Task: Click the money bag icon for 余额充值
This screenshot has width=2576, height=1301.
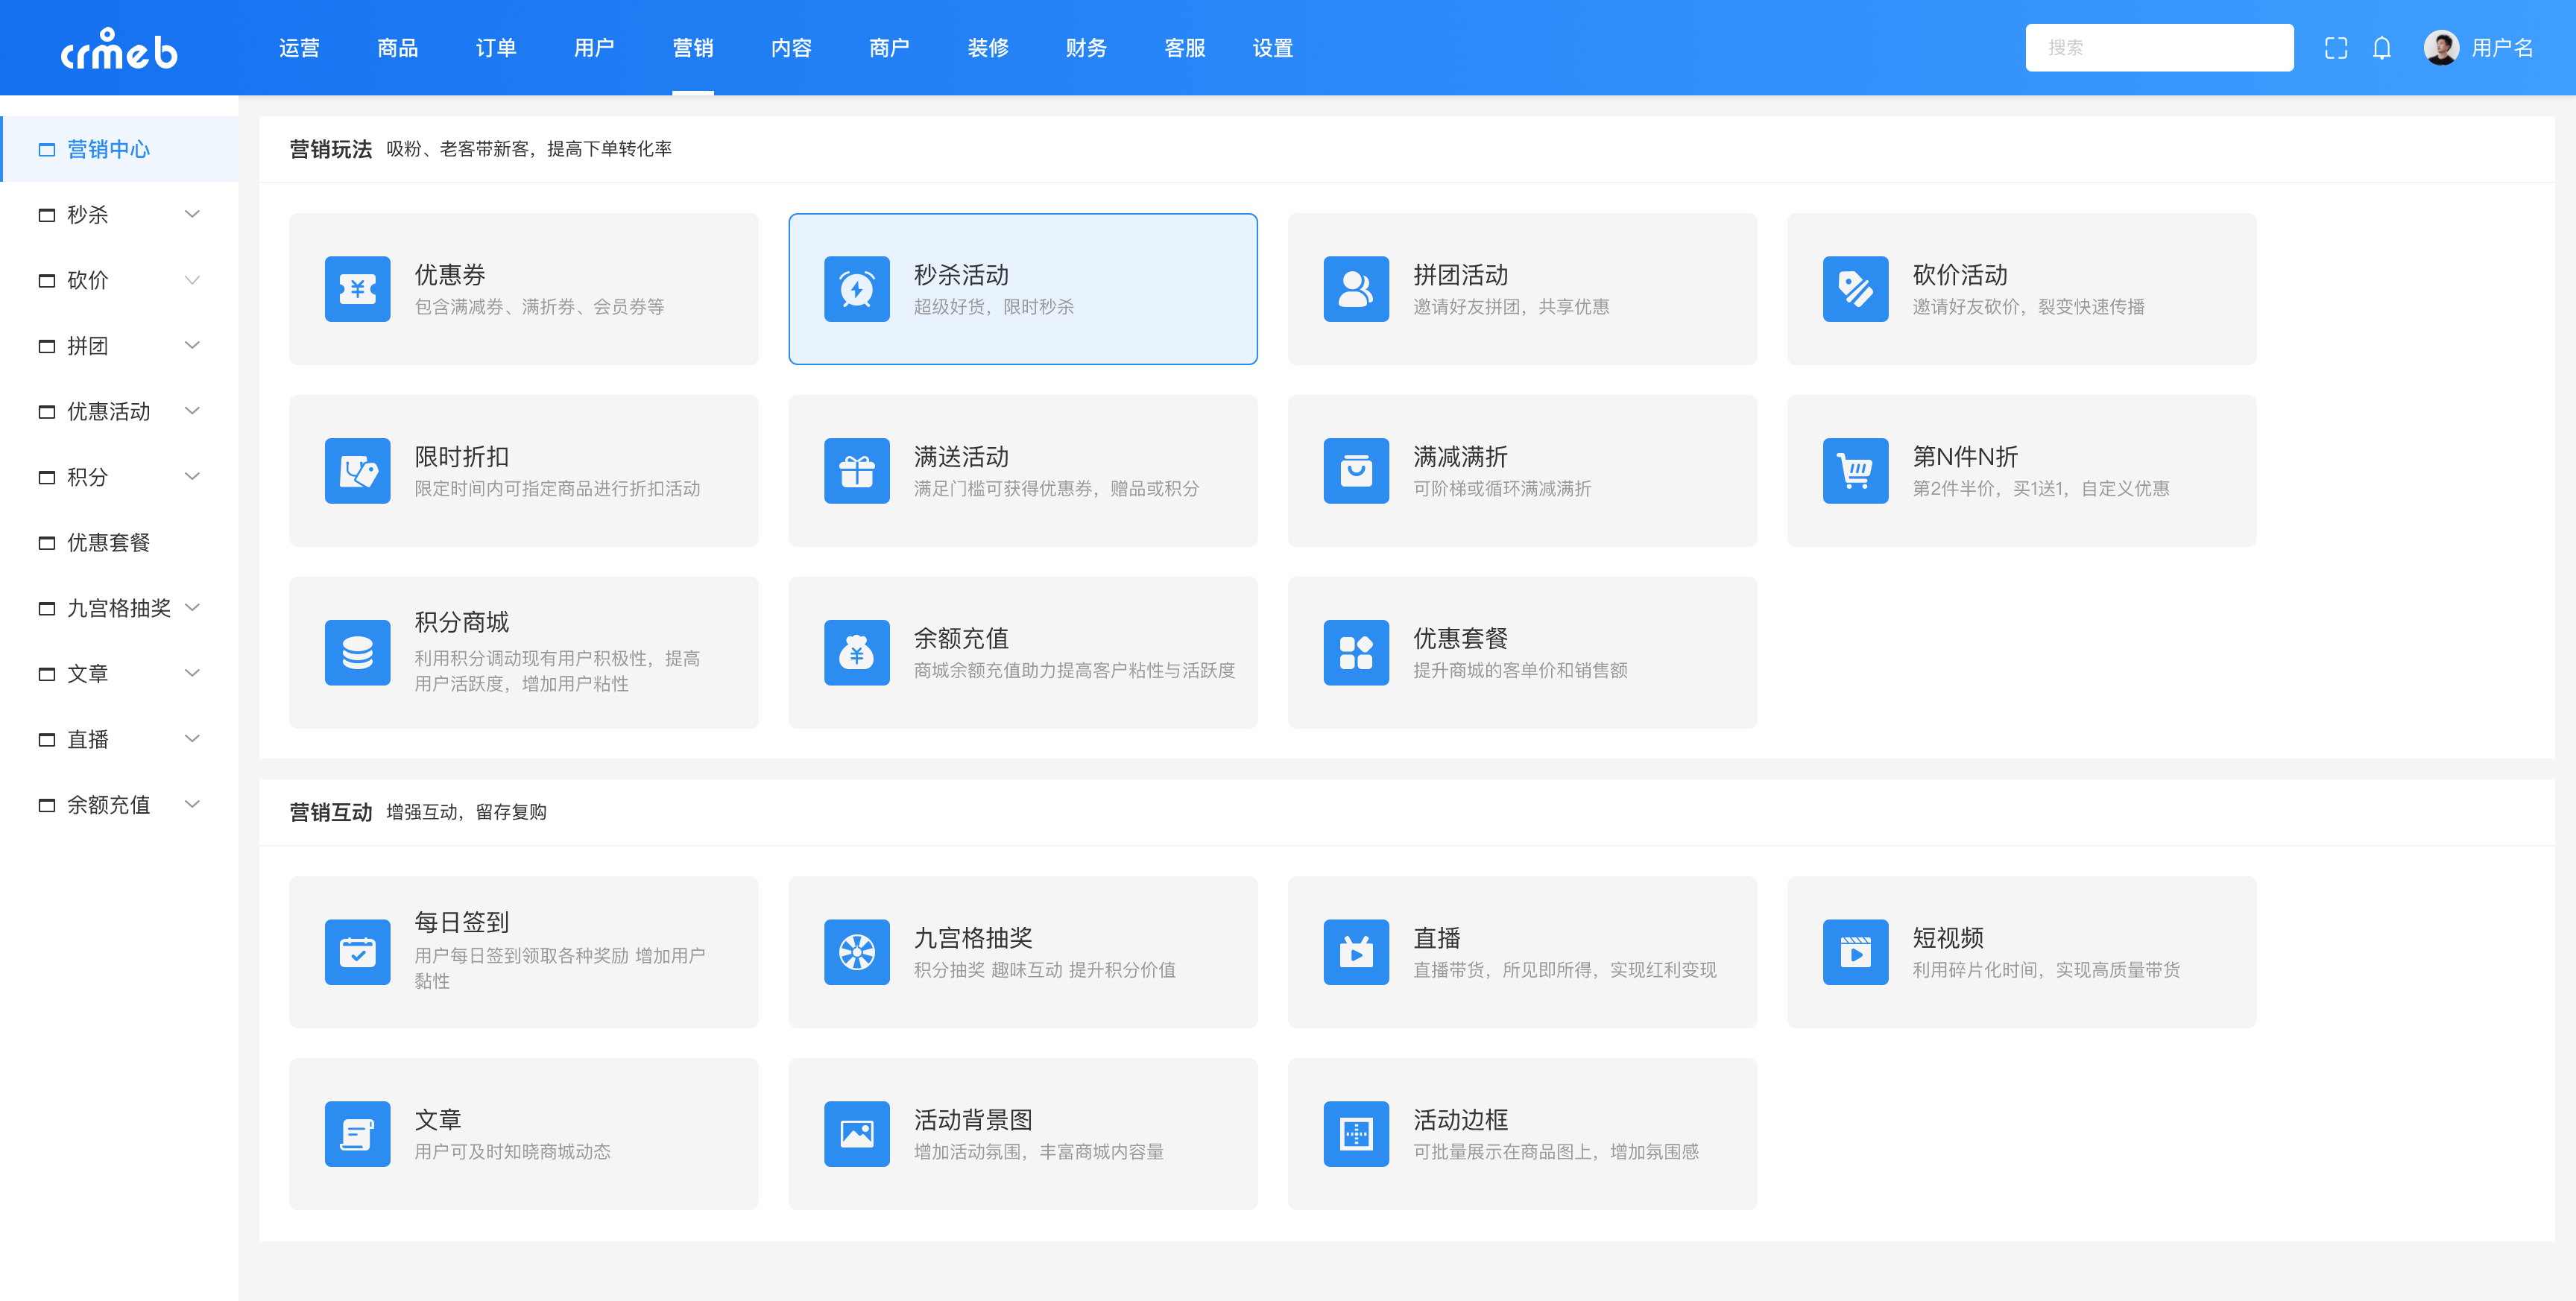Action: pyautogui.click(x=856, y=653)
